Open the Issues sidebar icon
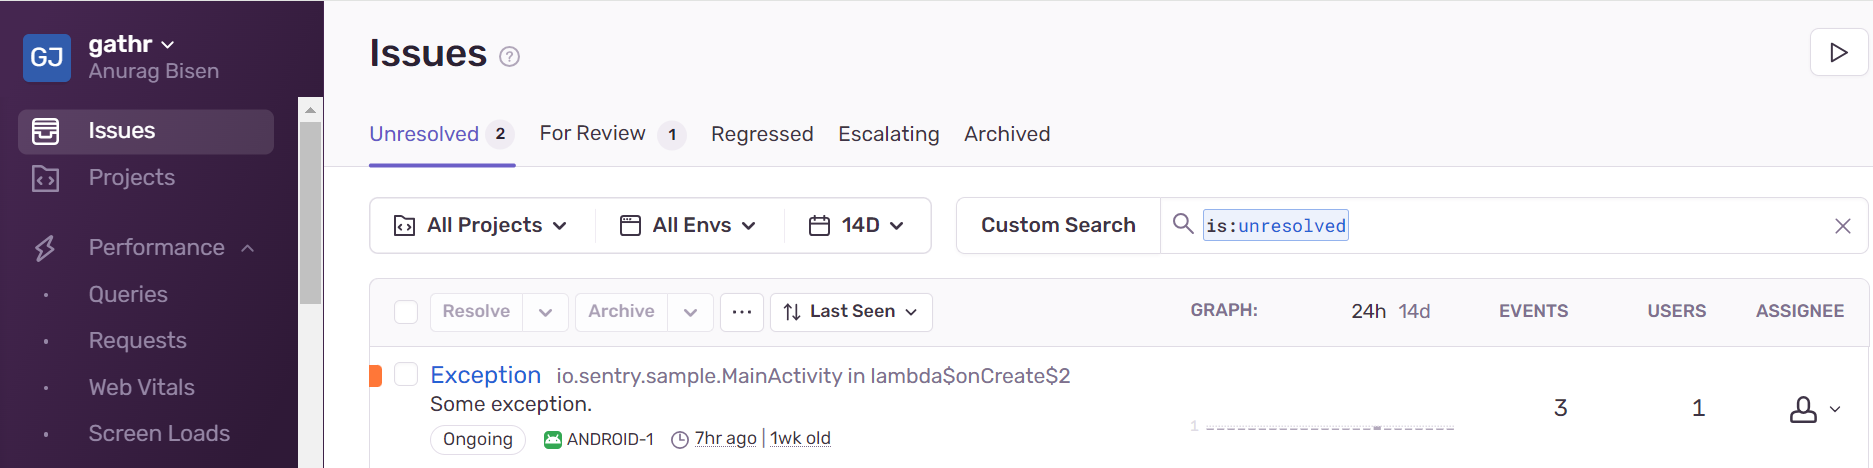The height and width of the screenshot is (468, 1873). [46, 131]
